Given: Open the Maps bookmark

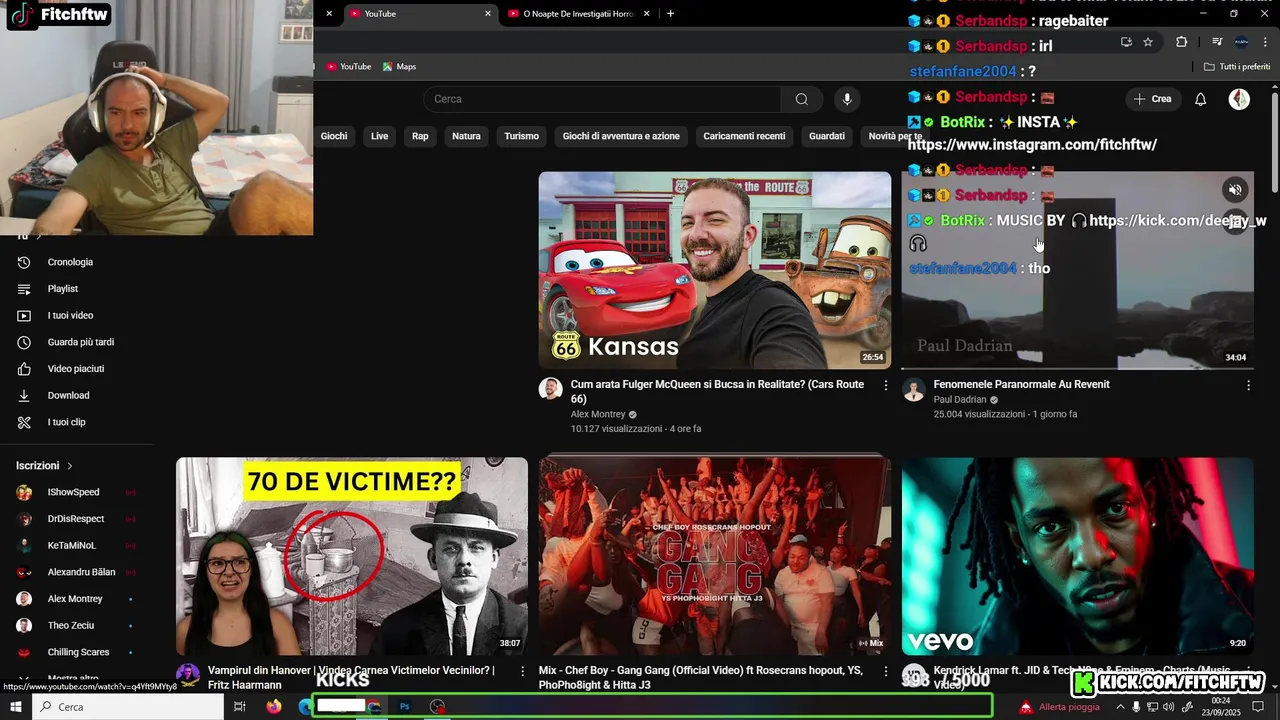Looking at the screenshot, I should click(x=400, y=67).
